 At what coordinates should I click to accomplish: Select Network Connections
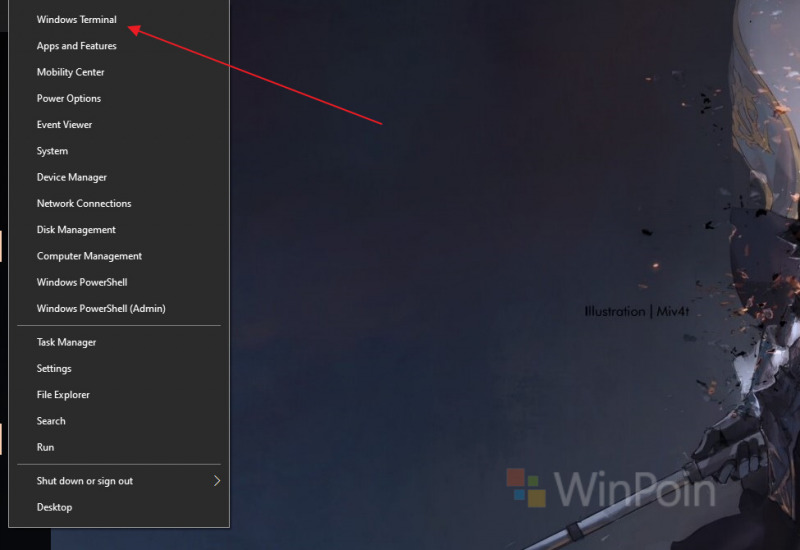point(119,204)
